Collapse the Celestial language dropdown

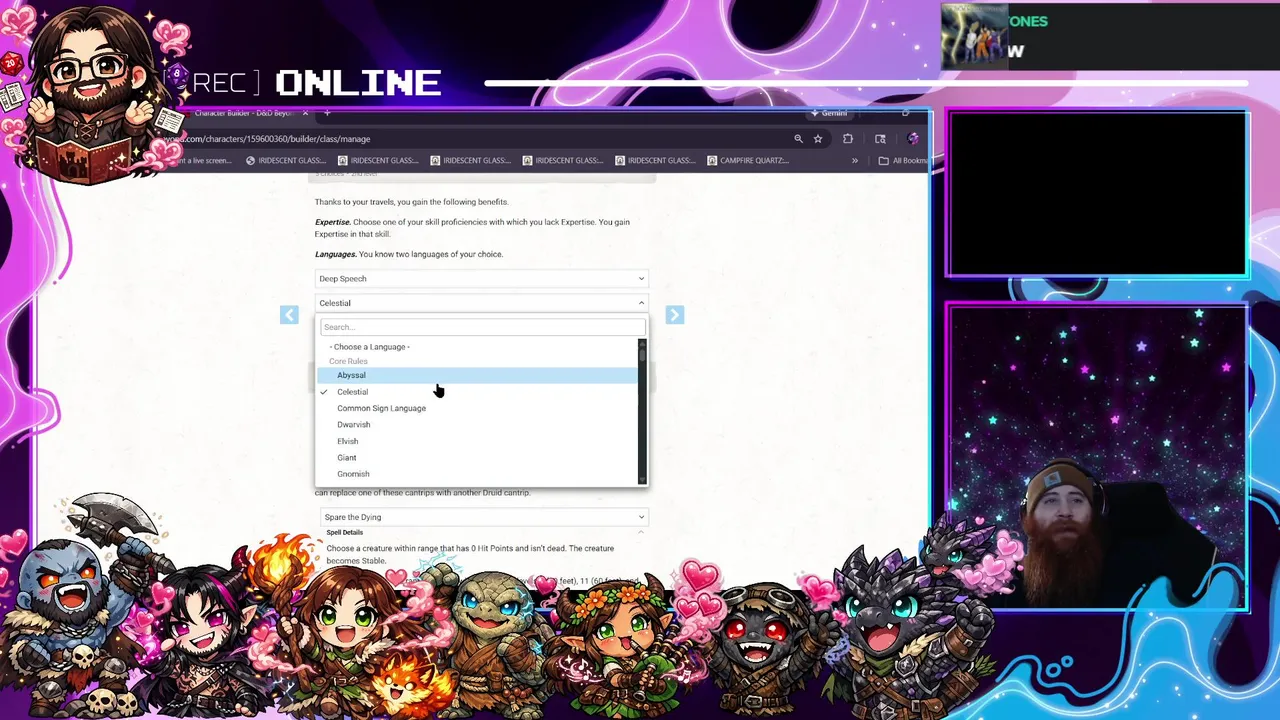pos(482,303)
